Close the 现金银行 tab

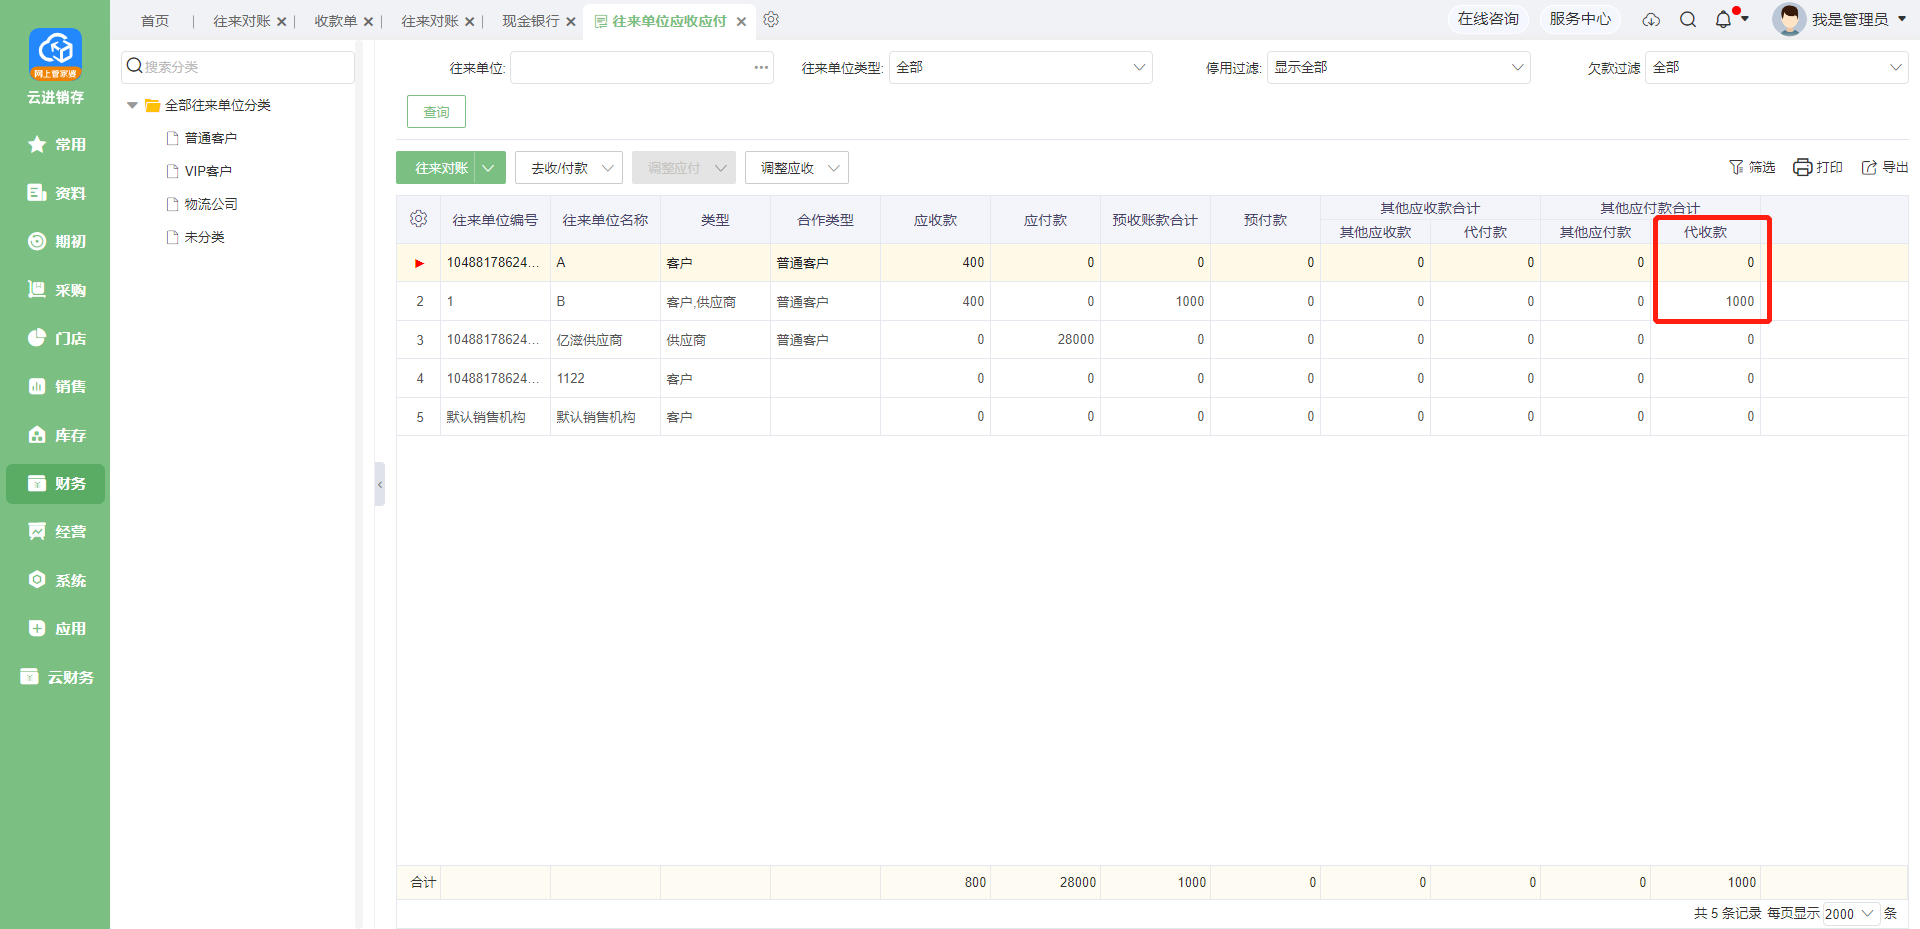pyautogui.click(x=571, y=21)
